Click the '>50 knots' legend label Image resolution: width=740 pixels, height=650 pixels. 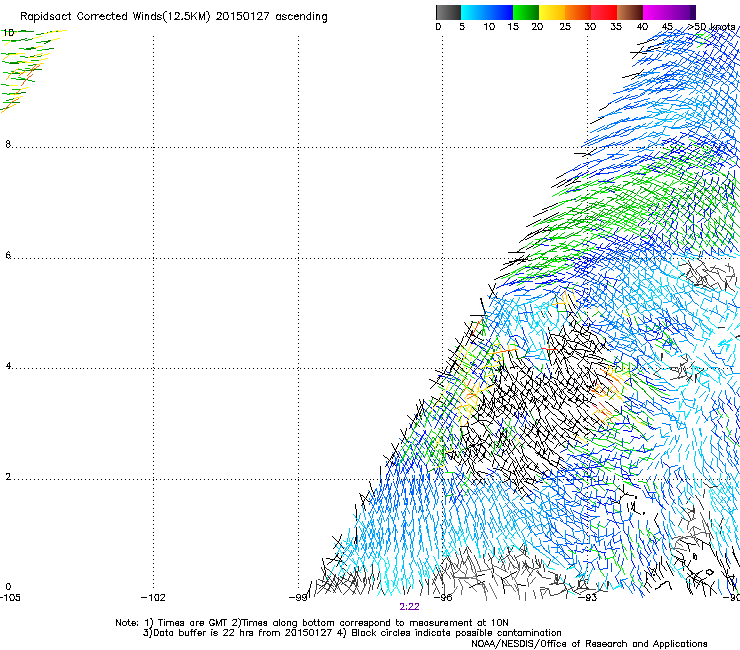coord(711,27)
